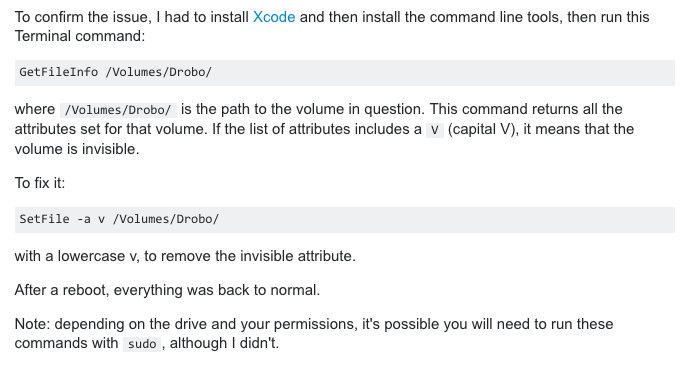Click the word SetFile in the second command
692x365 pixels.
[x=44, y=219]
